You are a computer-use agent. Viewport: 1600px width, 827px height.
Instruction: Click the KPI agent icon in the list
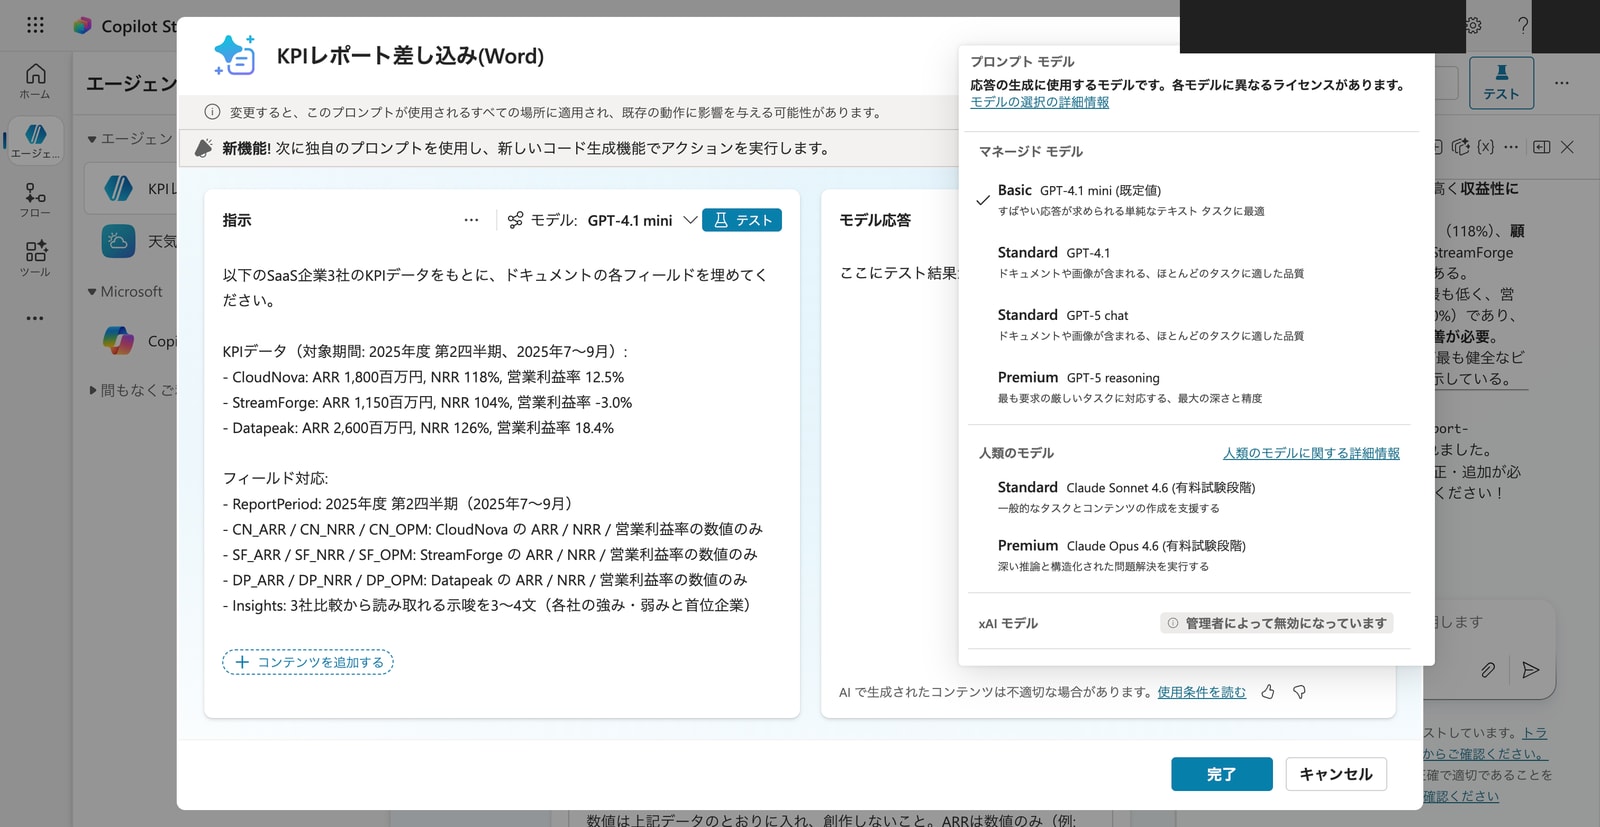118,188
